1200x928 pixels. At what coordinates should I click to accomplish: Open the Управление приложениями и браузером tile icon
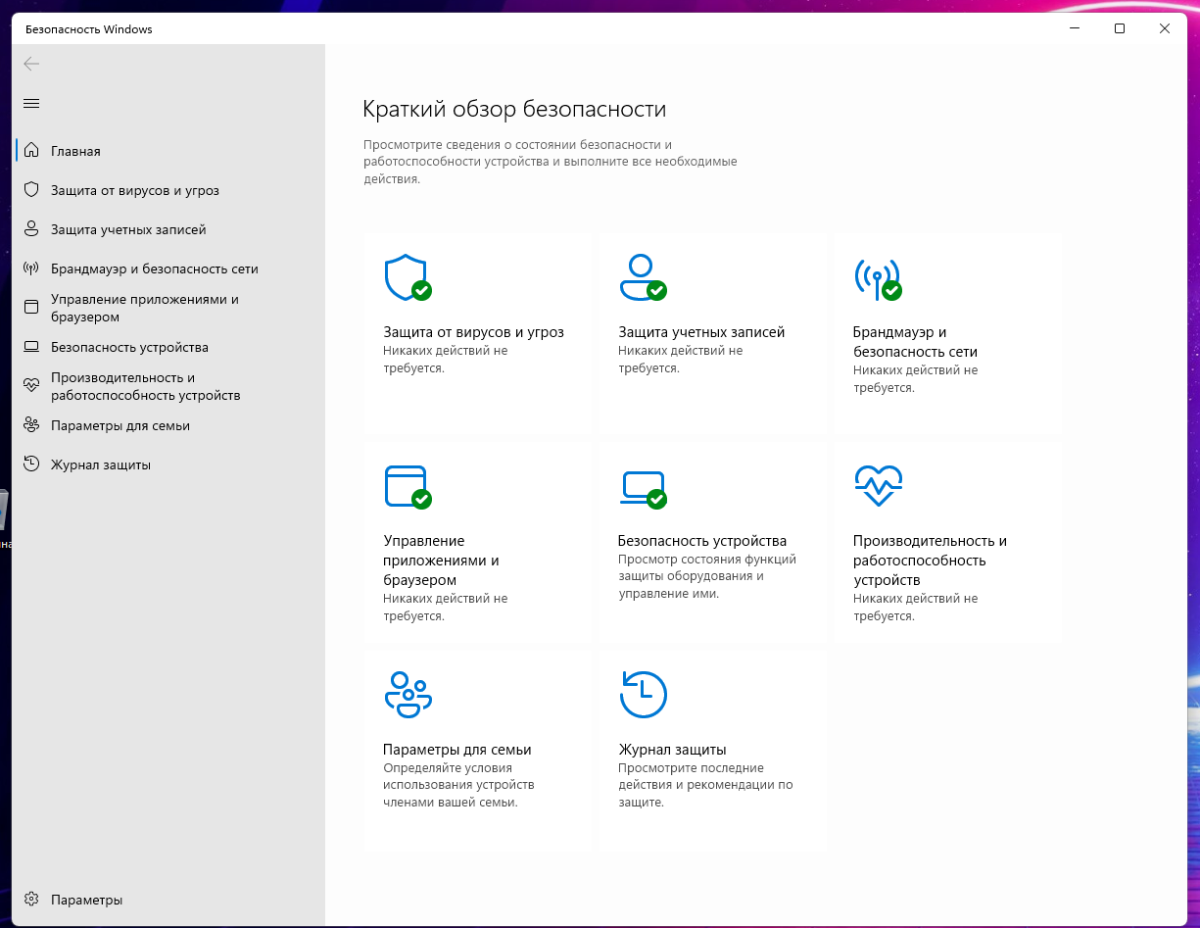(407, 487)
